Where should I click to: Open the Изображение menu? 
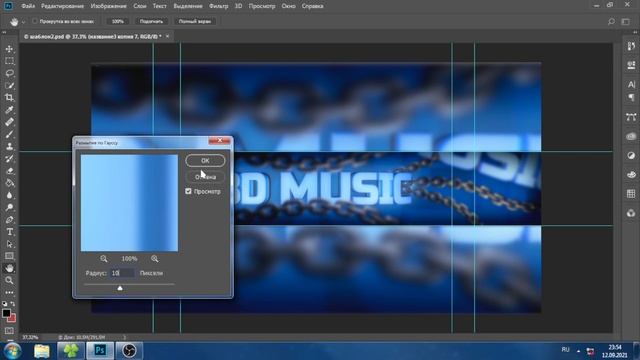pyautogui.click(x=109, y=6)
